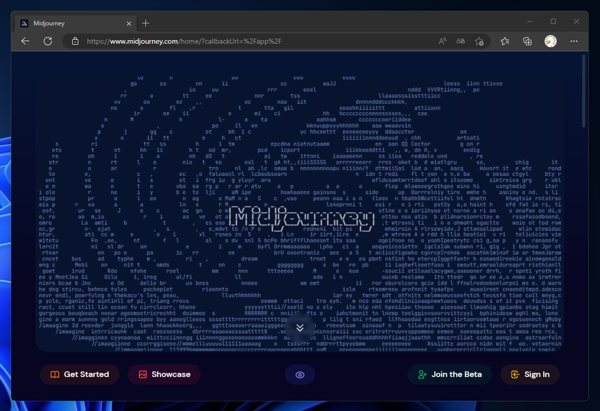Click the page vertical scrollbar
600x411 pixels.
tap(584, 91)
